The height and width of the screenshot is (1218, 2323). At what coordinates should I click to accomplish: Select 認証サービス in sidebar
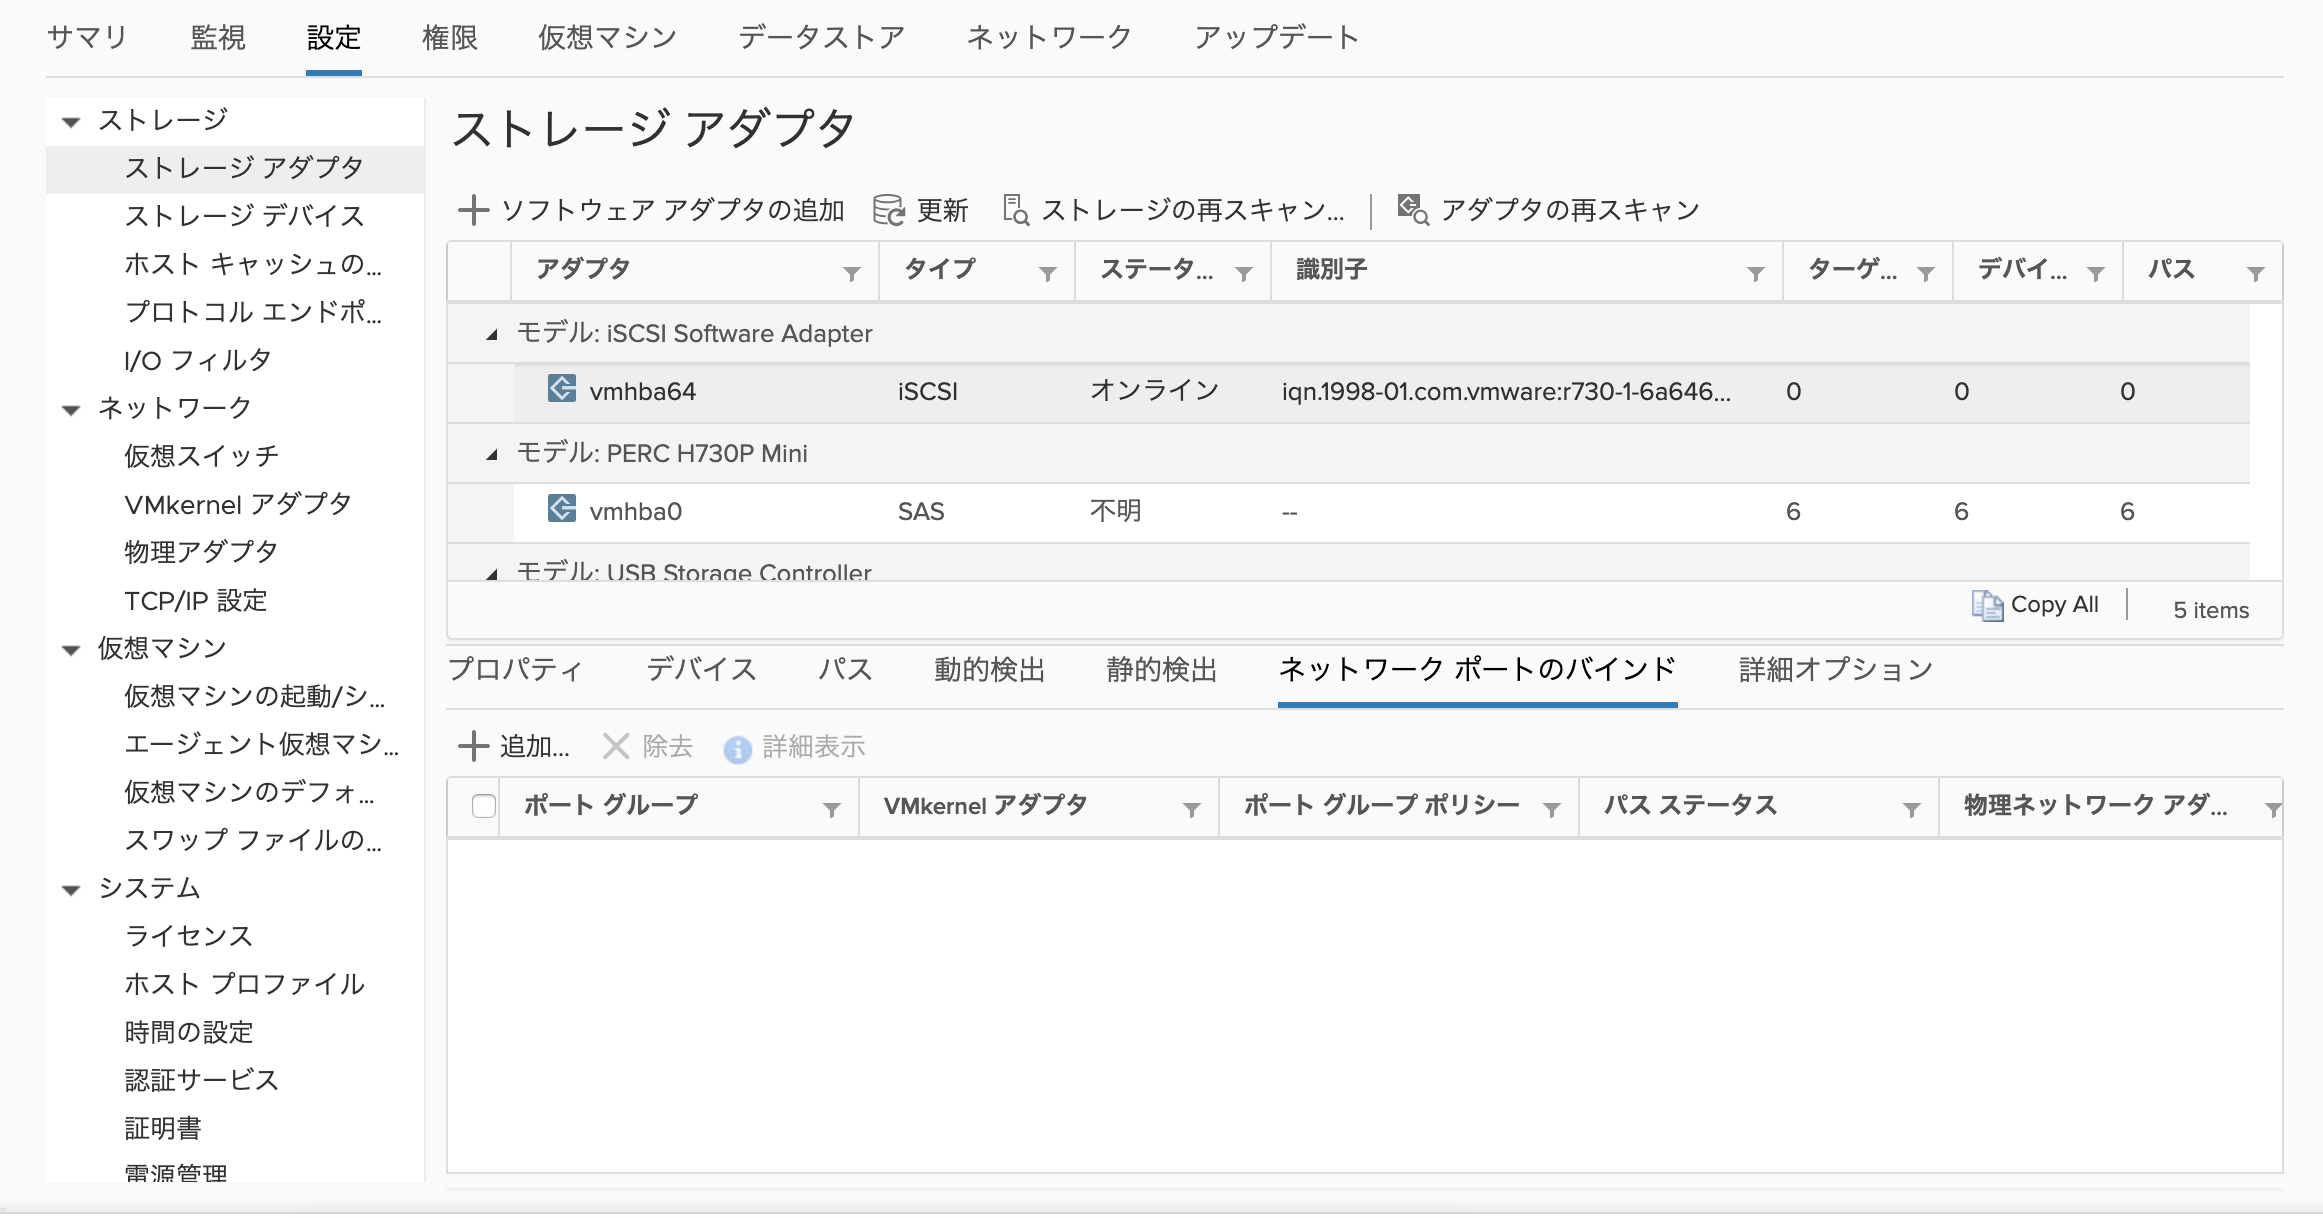202,1080
